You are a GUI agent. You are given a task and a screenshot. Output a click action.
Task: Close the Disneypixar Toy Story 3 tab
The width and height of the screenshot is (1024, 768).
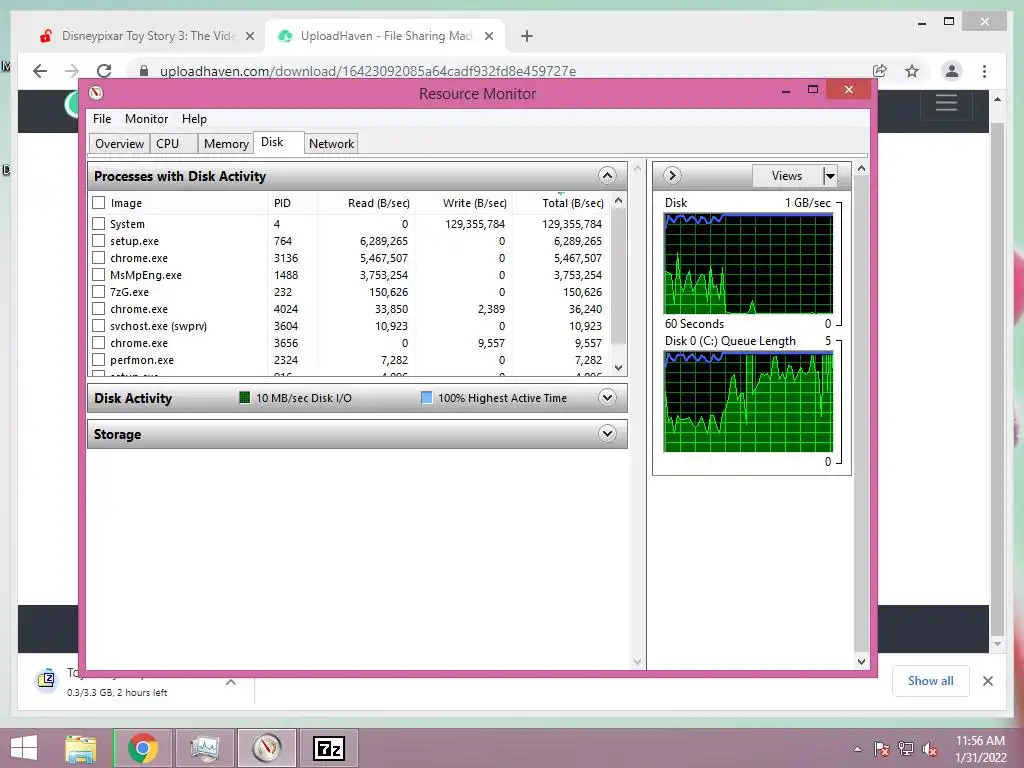(249, 36)
